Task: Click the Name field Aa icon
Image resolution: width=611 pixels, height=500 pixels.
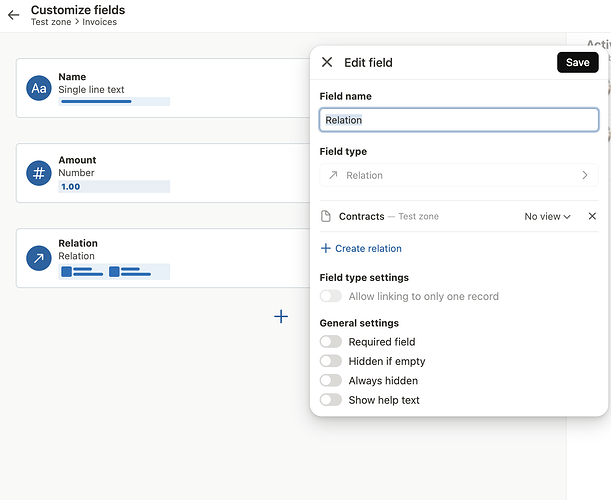Action: pyautogui.click(x=39, y=88)
